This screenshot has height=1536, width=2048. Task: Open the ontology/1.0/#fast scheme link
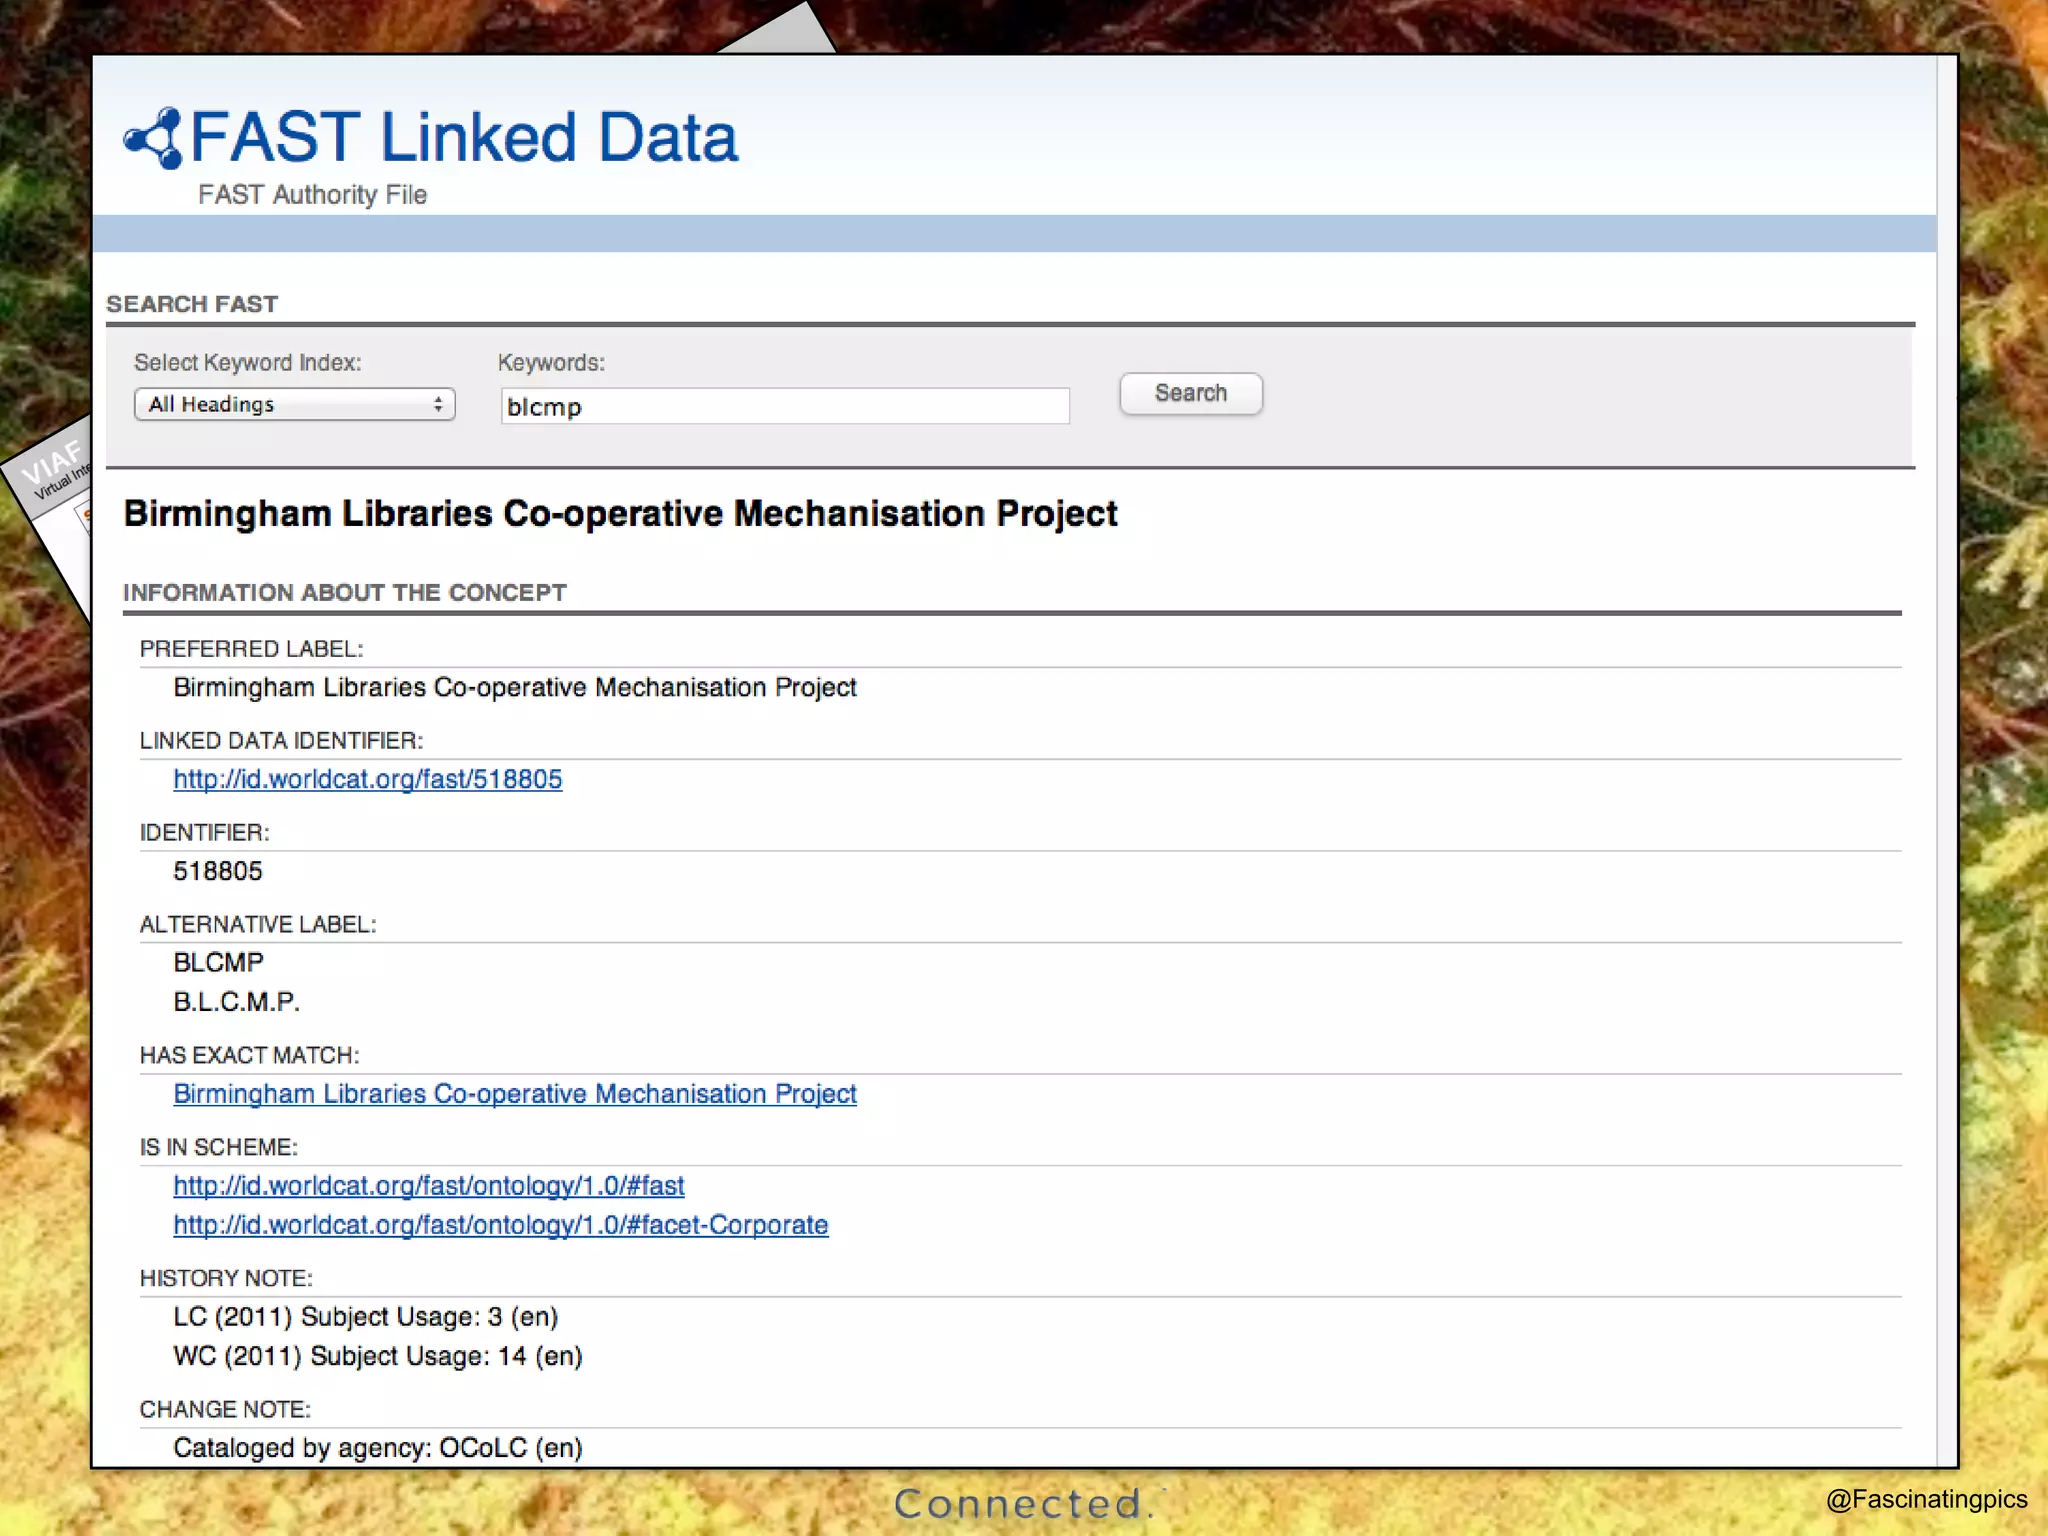point(428,1185)
